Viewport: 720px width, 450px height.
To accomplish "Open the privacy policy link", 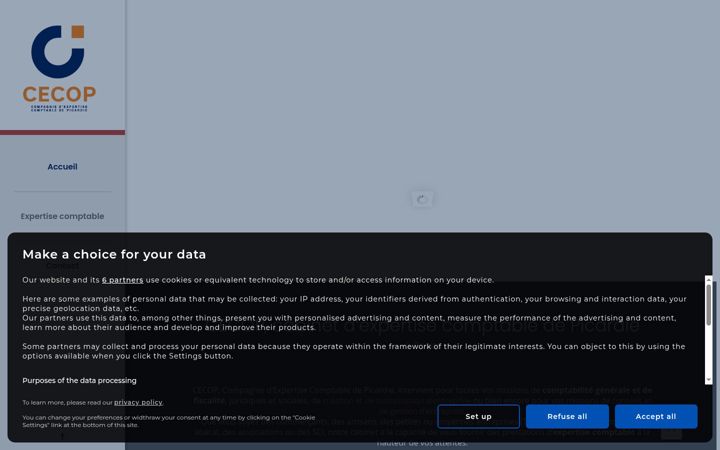I will (x=138, y=403).
